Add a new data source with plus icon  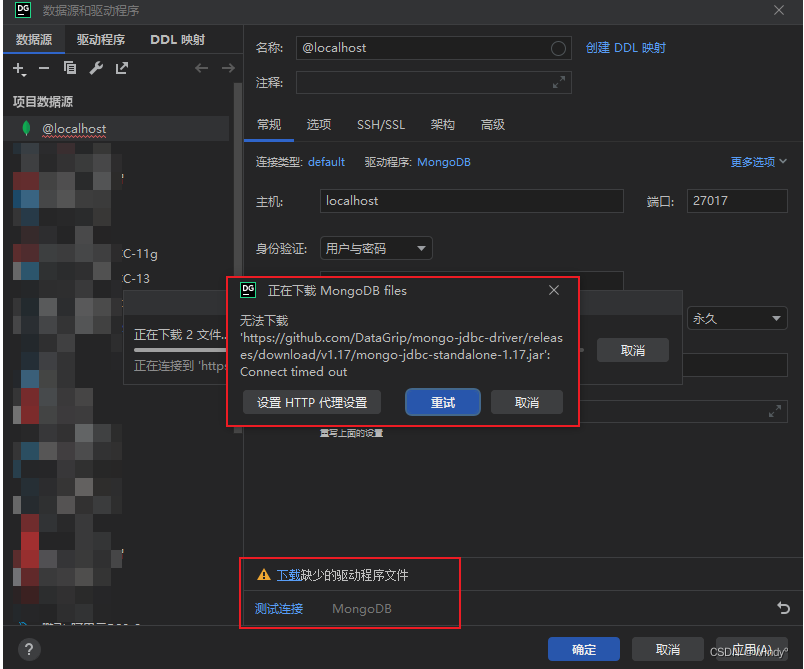coord(18,68)
